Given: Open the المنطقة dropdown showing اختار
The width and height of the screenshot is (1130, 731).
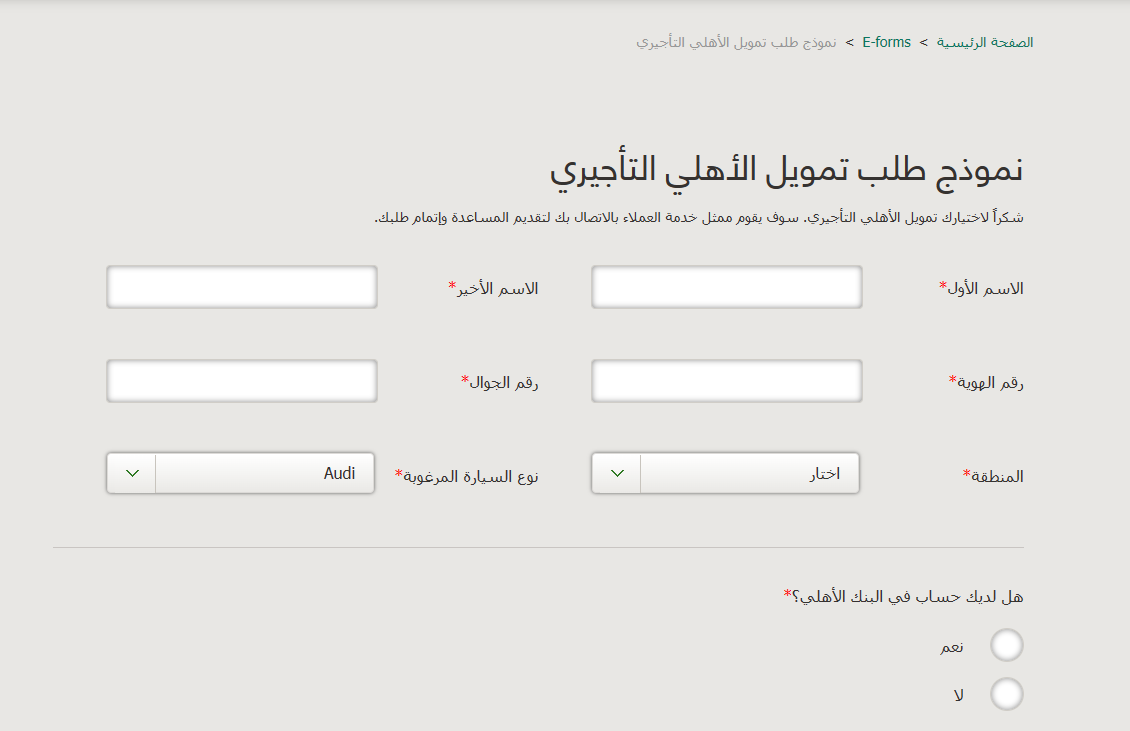Looking at the screenshot, I should click(749, 474).
